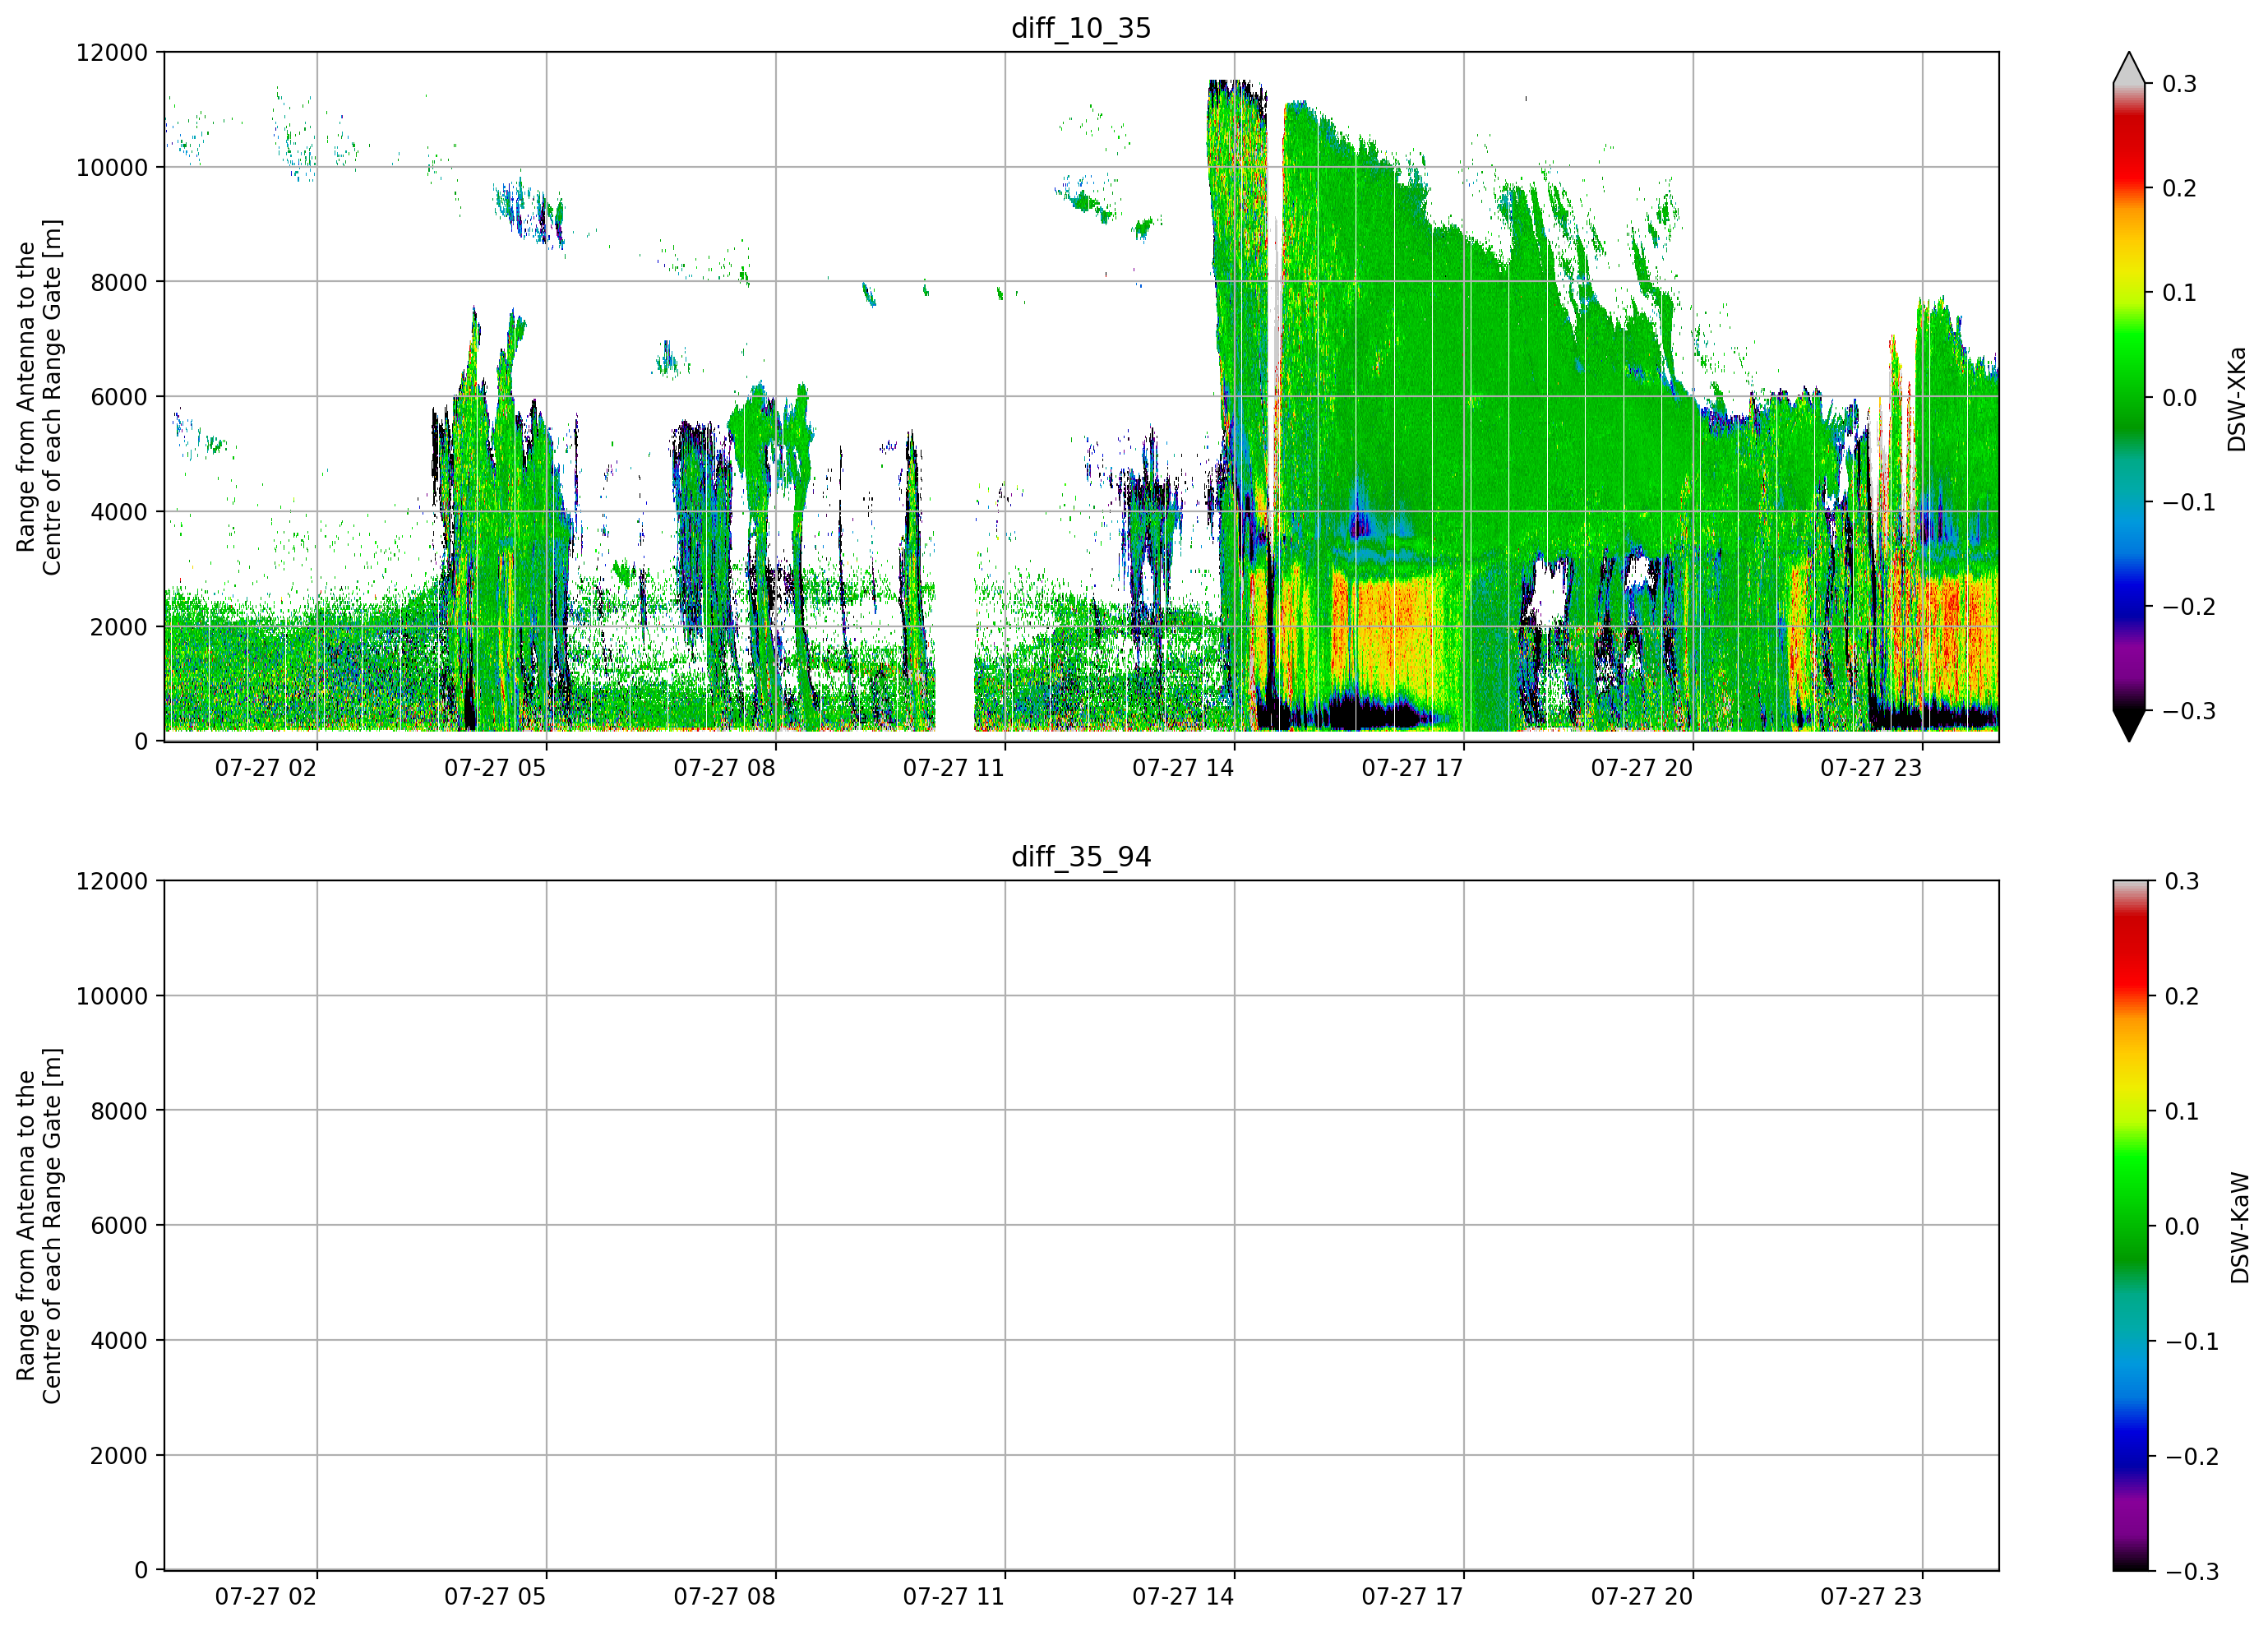
Task: Click the 07-27 11 label under diff_10_35
Action: point(954,768)
